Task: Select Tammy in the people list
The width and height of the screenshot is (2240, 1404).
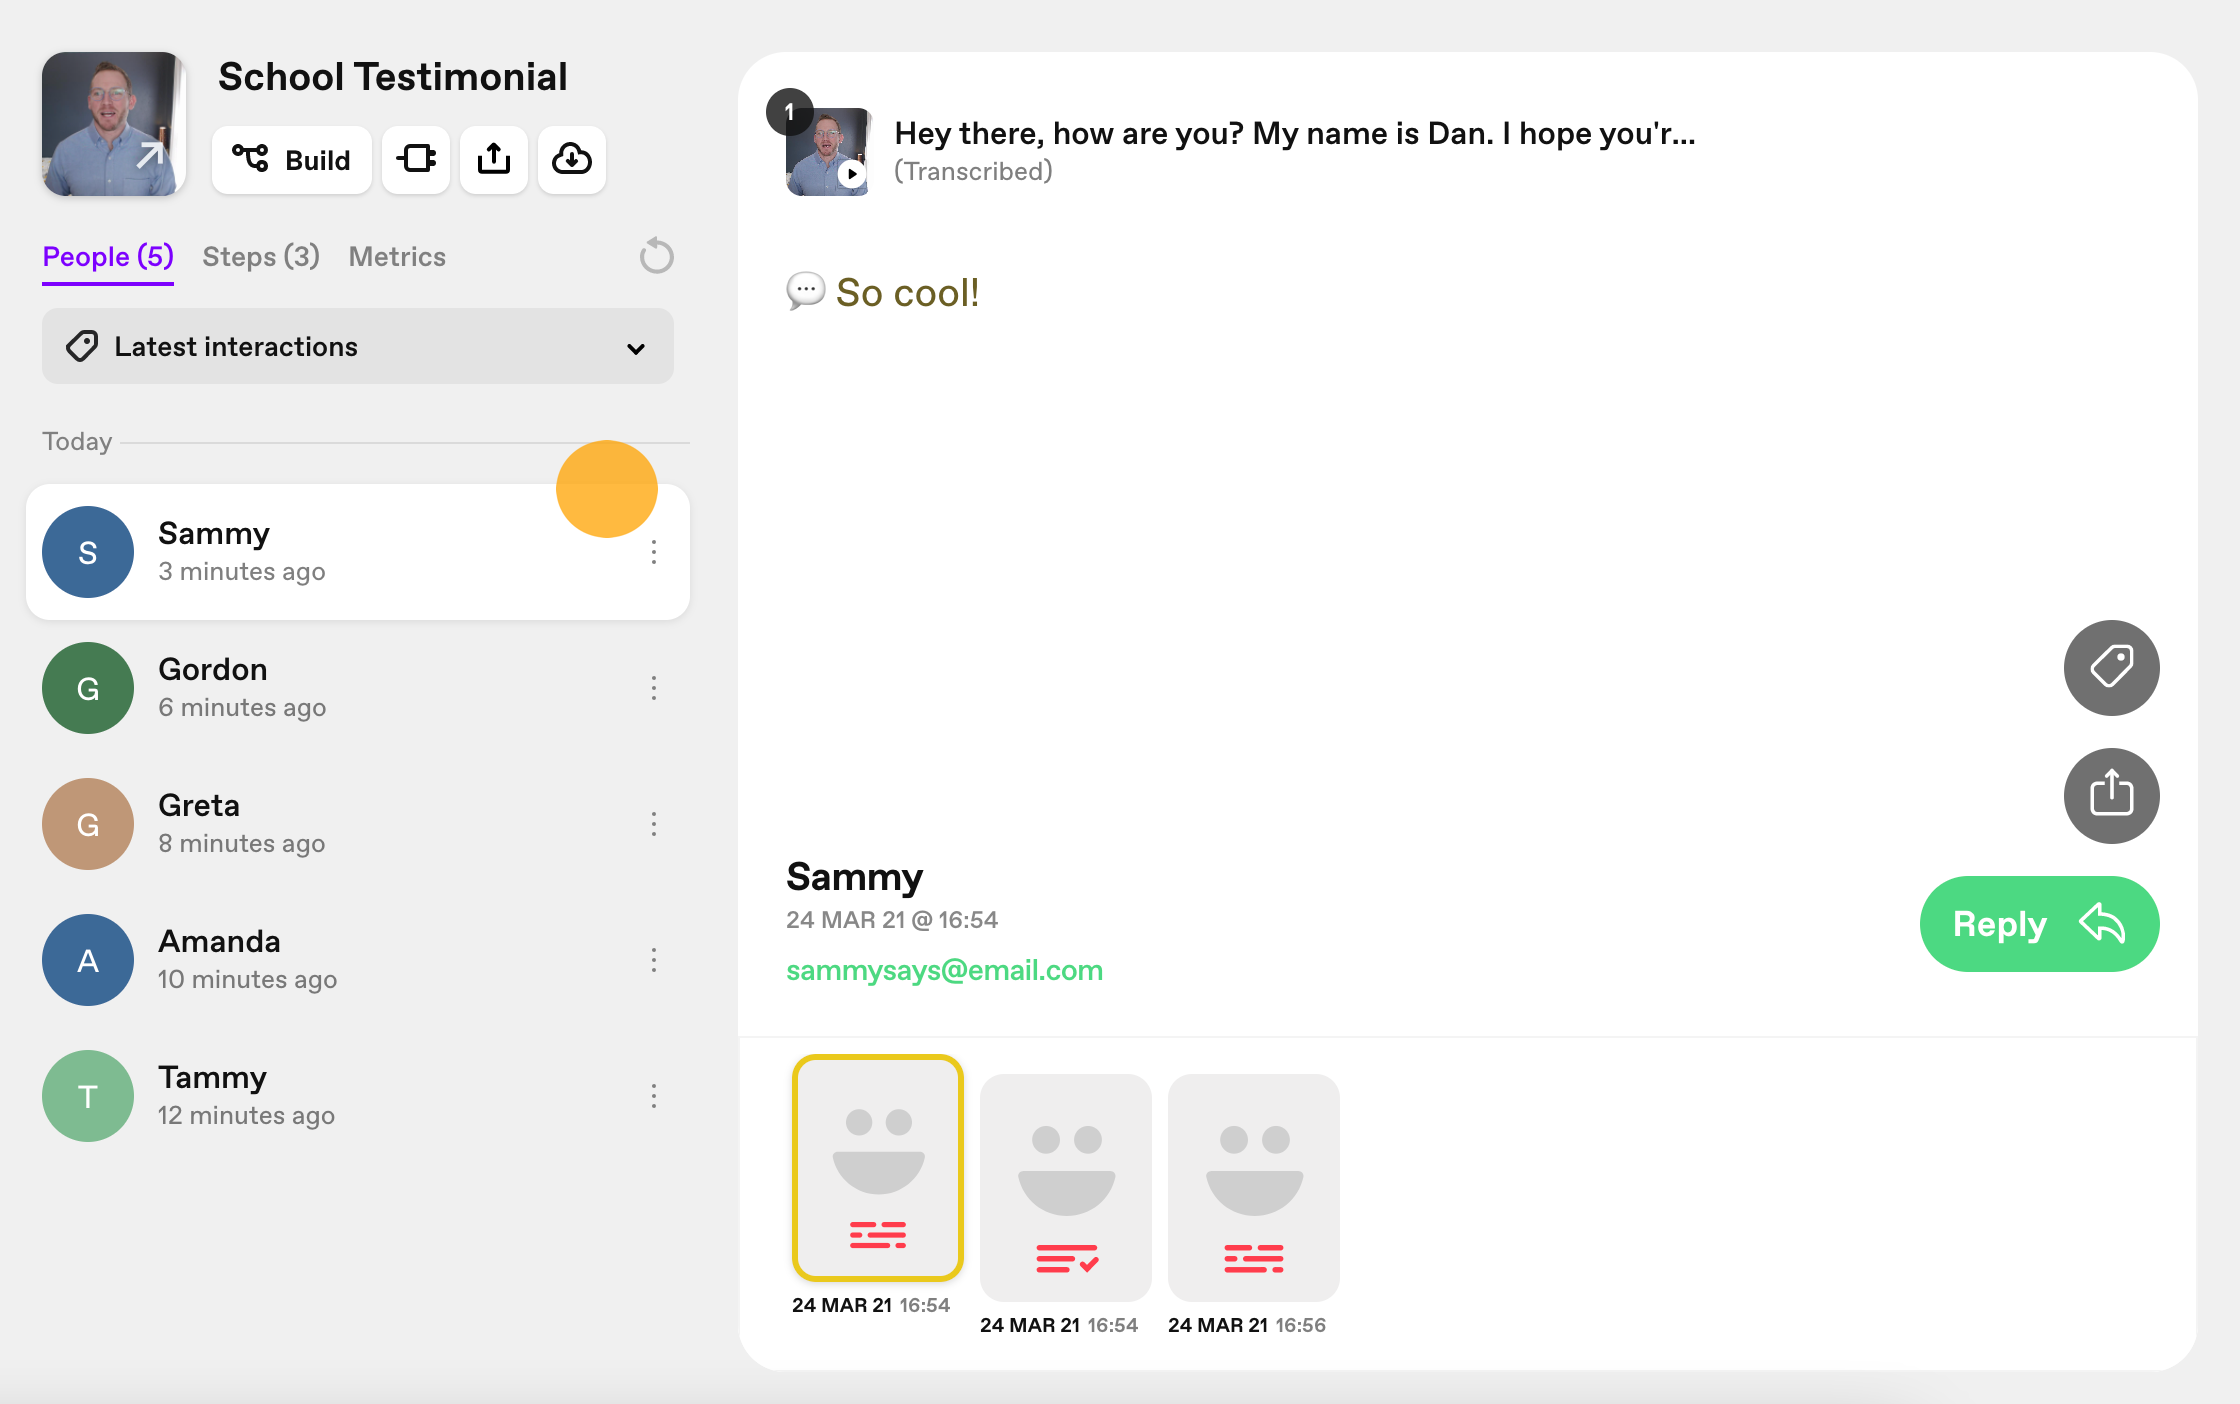Action: (x=358, y=1096)
